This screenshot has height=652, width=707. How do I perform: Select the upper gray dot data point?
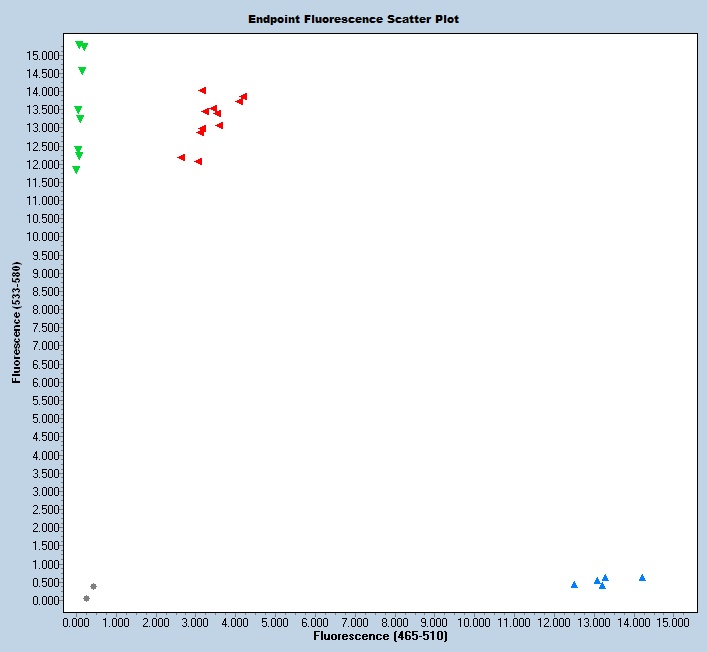pos(93,586)
